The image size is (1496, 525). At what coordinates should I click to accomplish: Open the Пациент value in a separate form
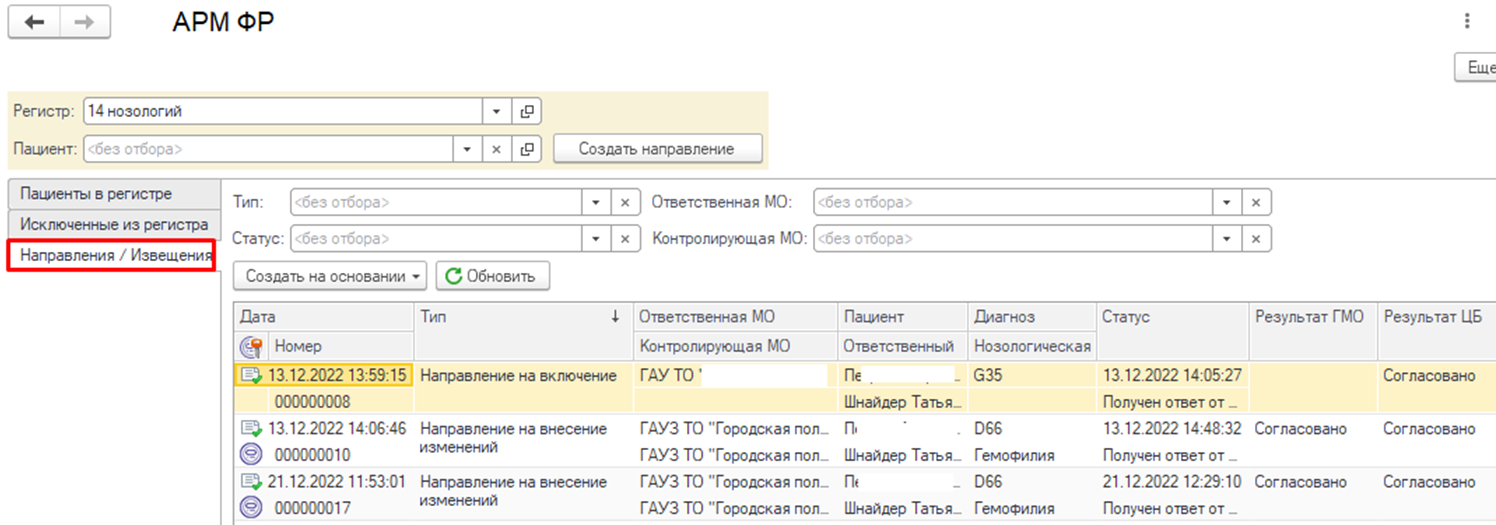pyautogui.click(x=526, y=149)
